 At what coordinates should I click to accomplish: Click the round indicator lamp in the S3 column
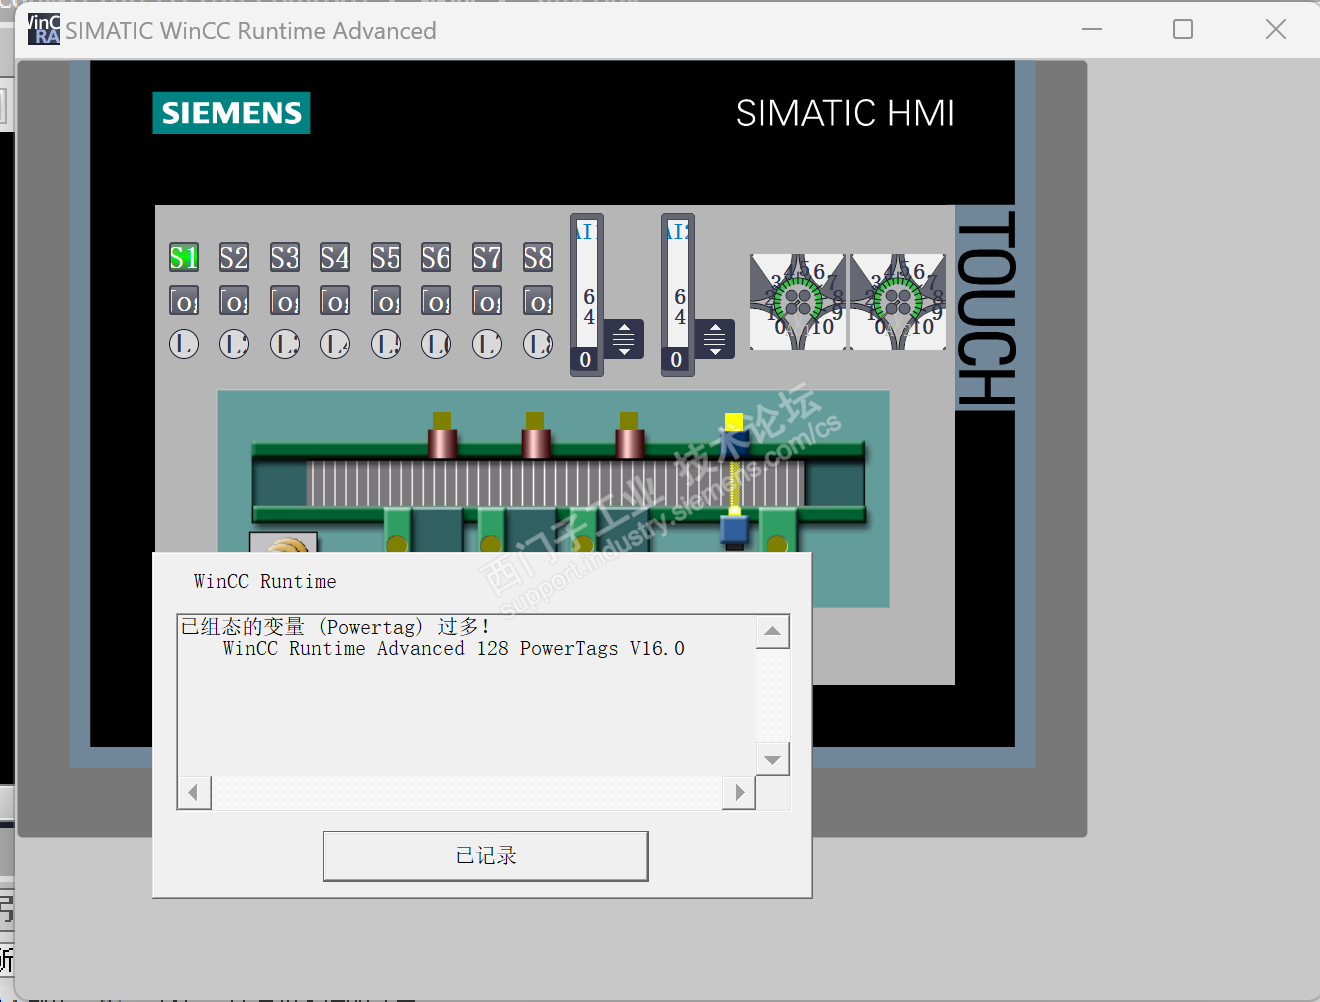pyautogui.click(x=285, y=344)
